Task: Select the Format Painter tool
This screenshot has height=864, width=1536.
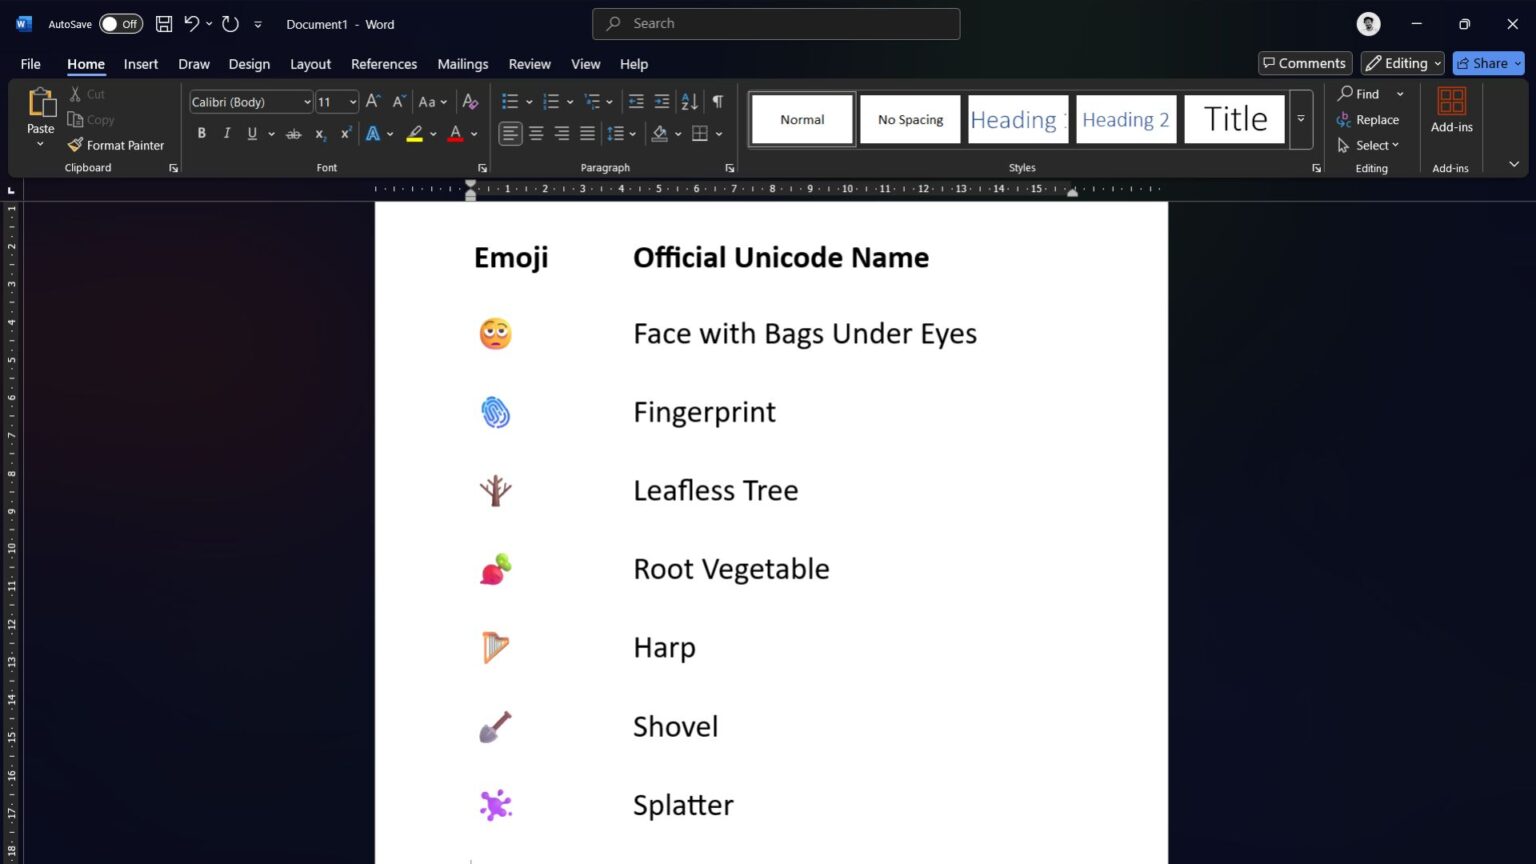Action: tap(115, 144)
